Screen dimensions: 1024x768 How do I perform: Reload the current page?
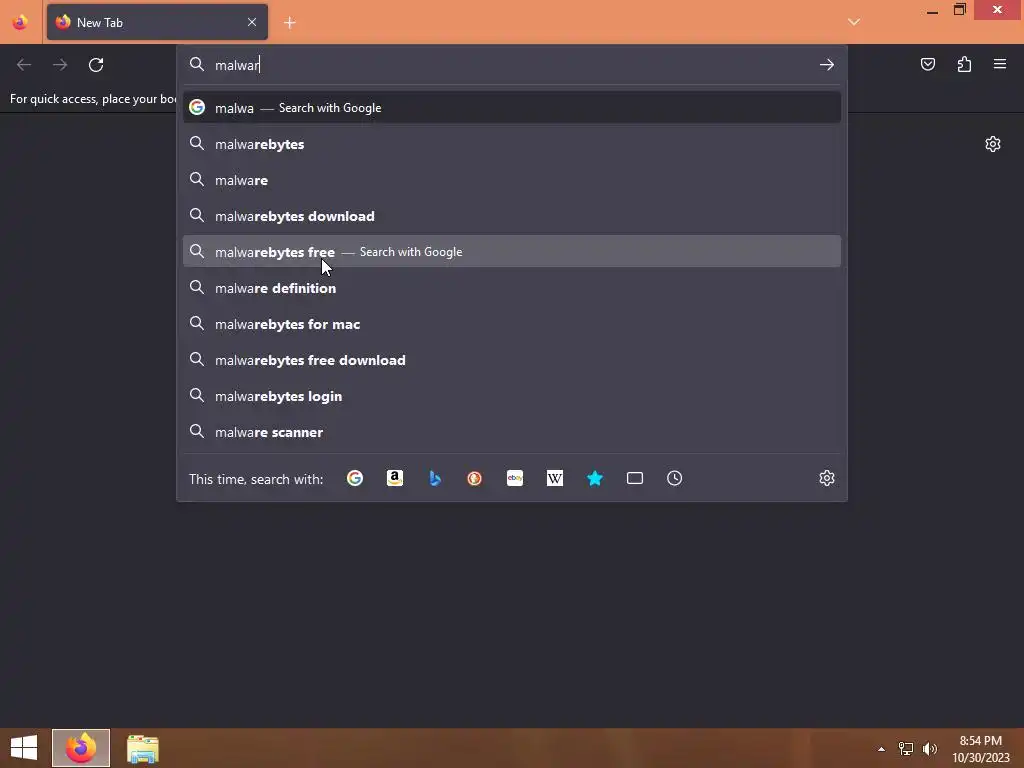point(96,65)
